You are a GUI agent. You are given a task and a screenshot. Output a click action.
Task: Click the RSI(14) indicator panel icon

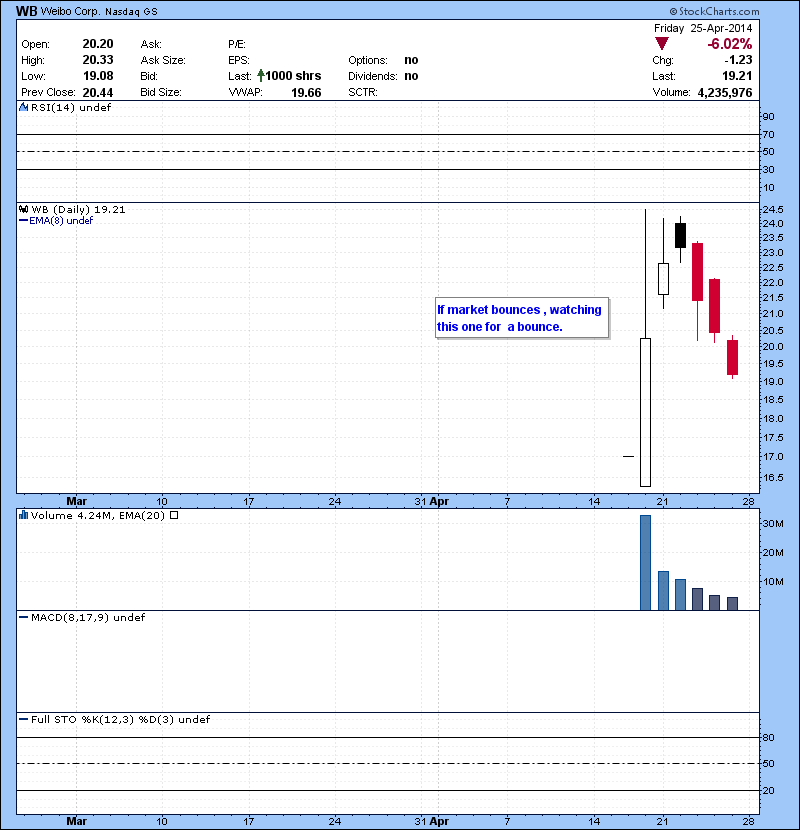23,107
